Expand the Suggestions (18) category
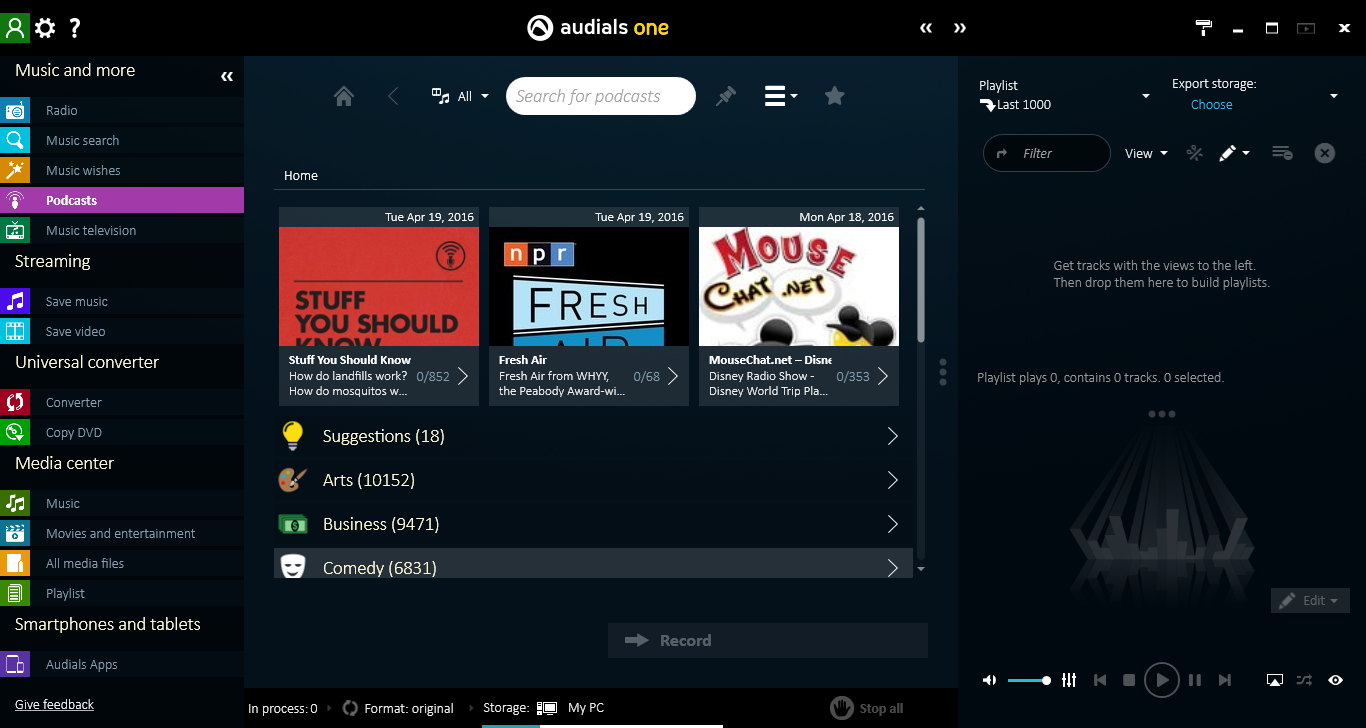The image size is (1366, 728). [x=593, y=436]
